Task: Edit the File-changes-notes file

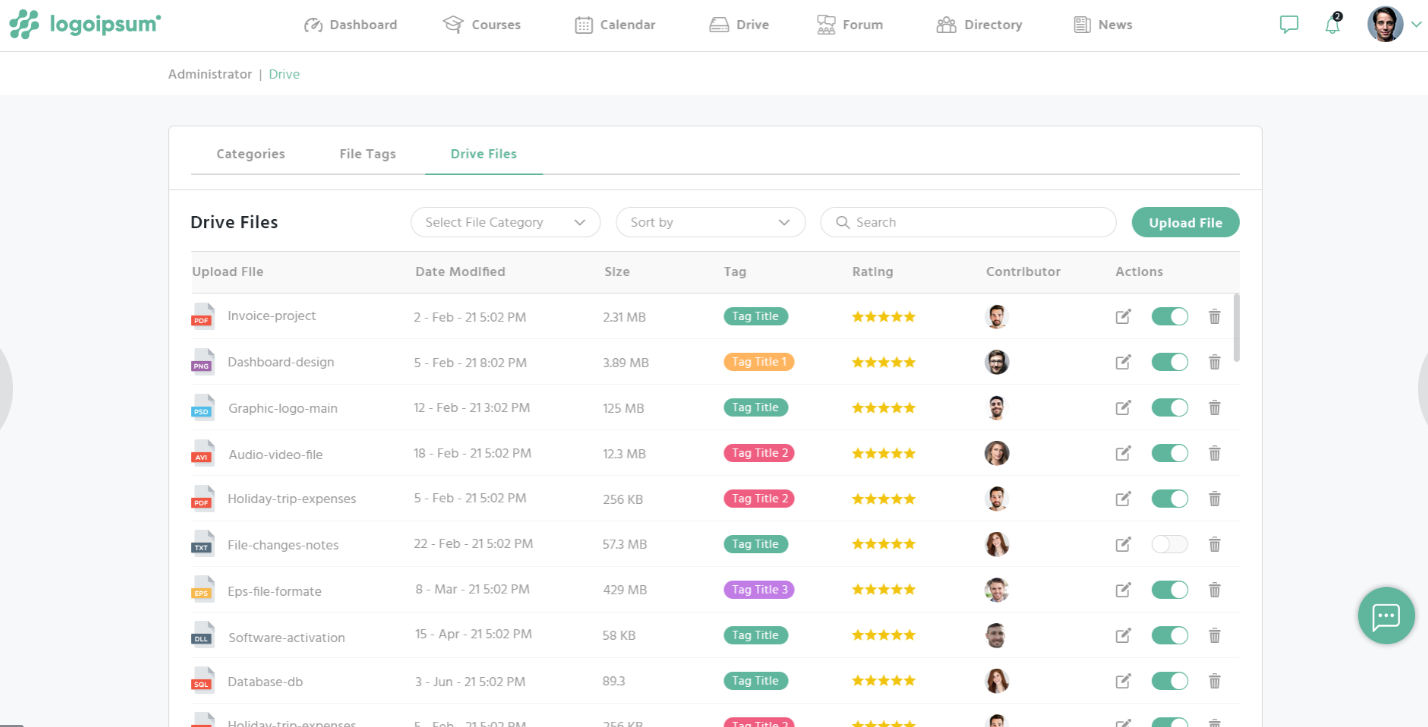Action: coord(1123,544)
